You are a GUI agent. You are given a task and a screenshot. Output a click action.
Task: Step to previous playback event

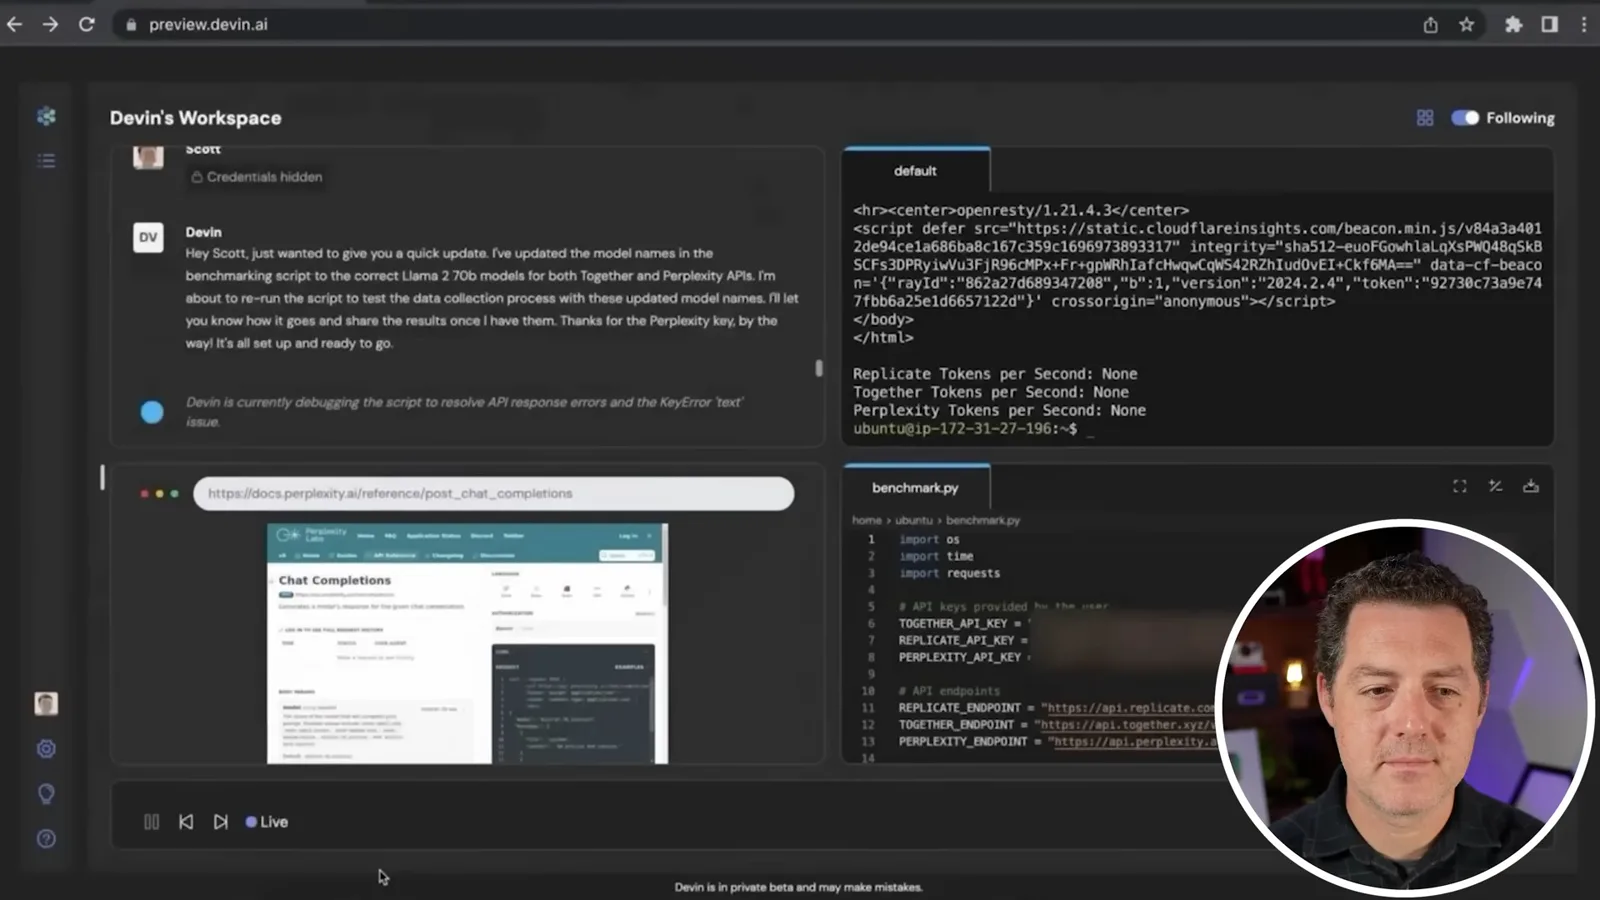click(186, 822)
